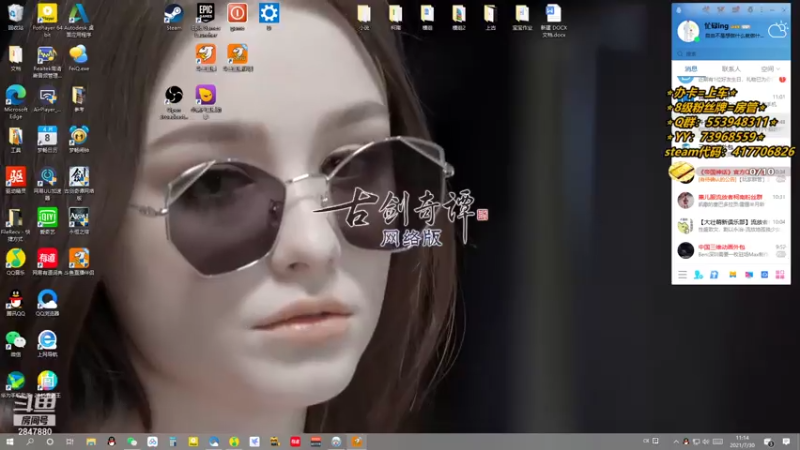Viewport: 800px width, 450px height.
Task: Open the Recycle Bin desktop icon
Action: 15,16
